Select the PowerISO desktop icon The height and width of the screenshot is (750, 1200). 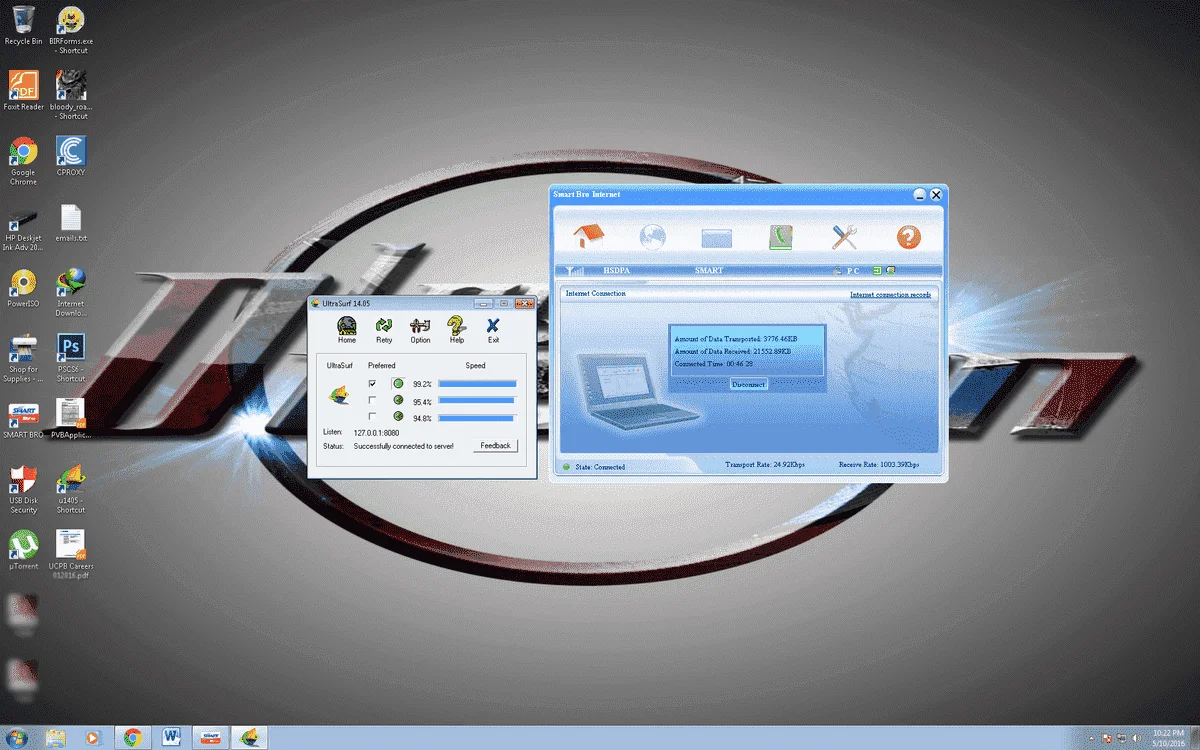24,289
